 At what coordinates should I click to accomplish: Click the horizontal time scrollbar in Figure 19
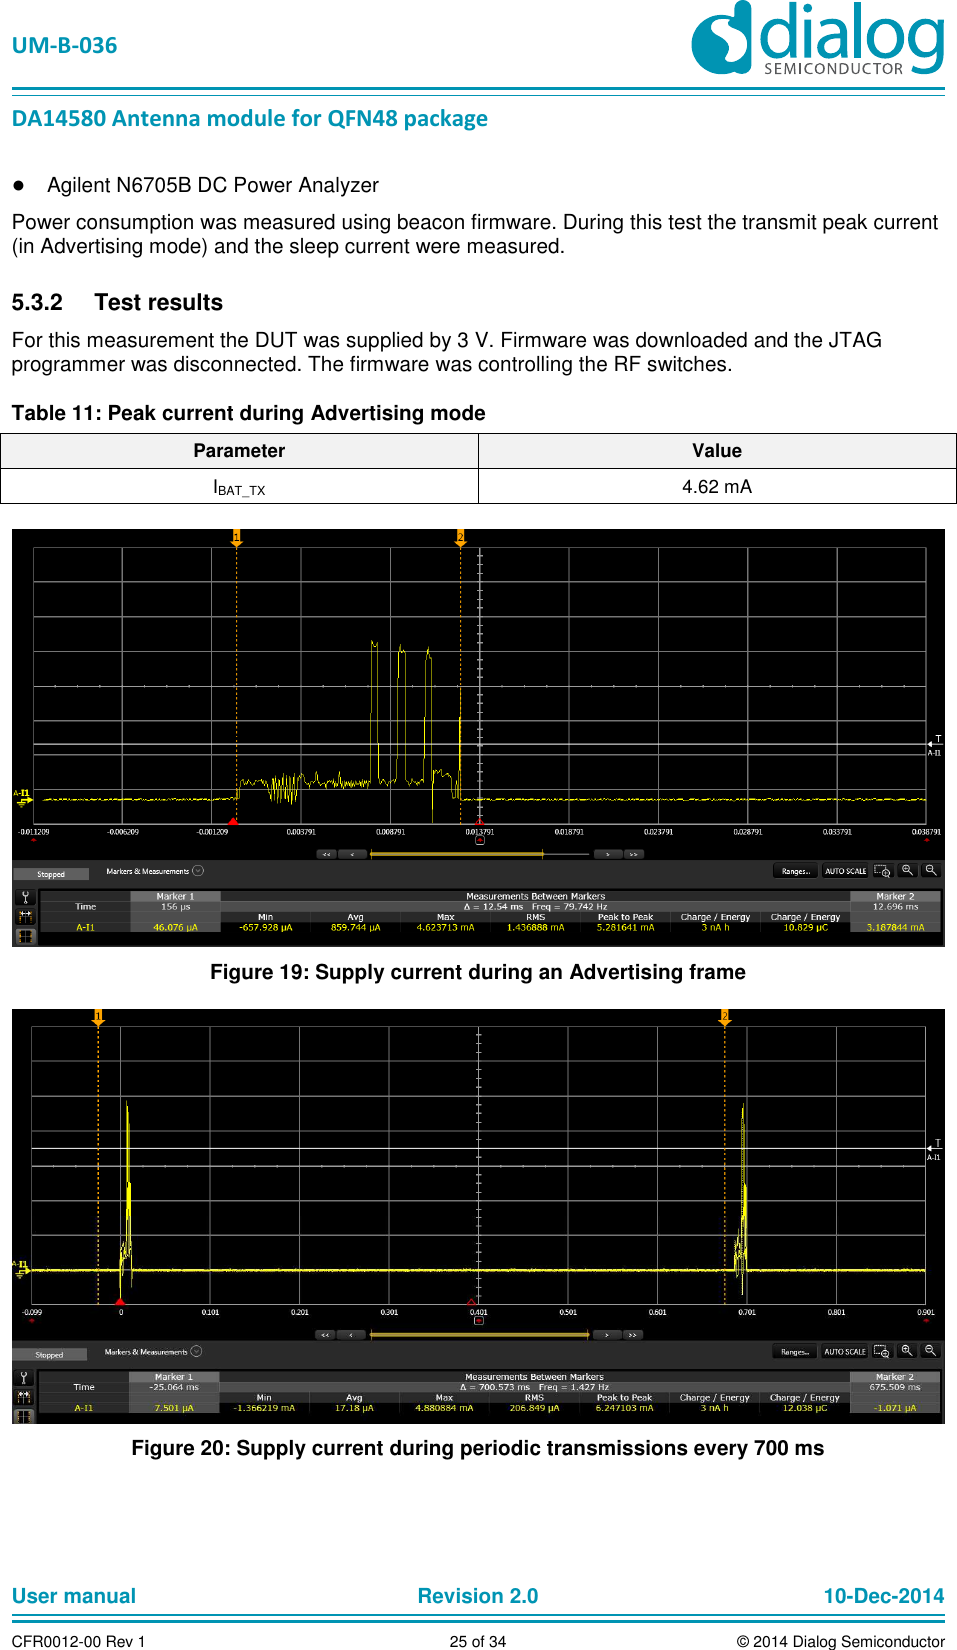point(480,854)
